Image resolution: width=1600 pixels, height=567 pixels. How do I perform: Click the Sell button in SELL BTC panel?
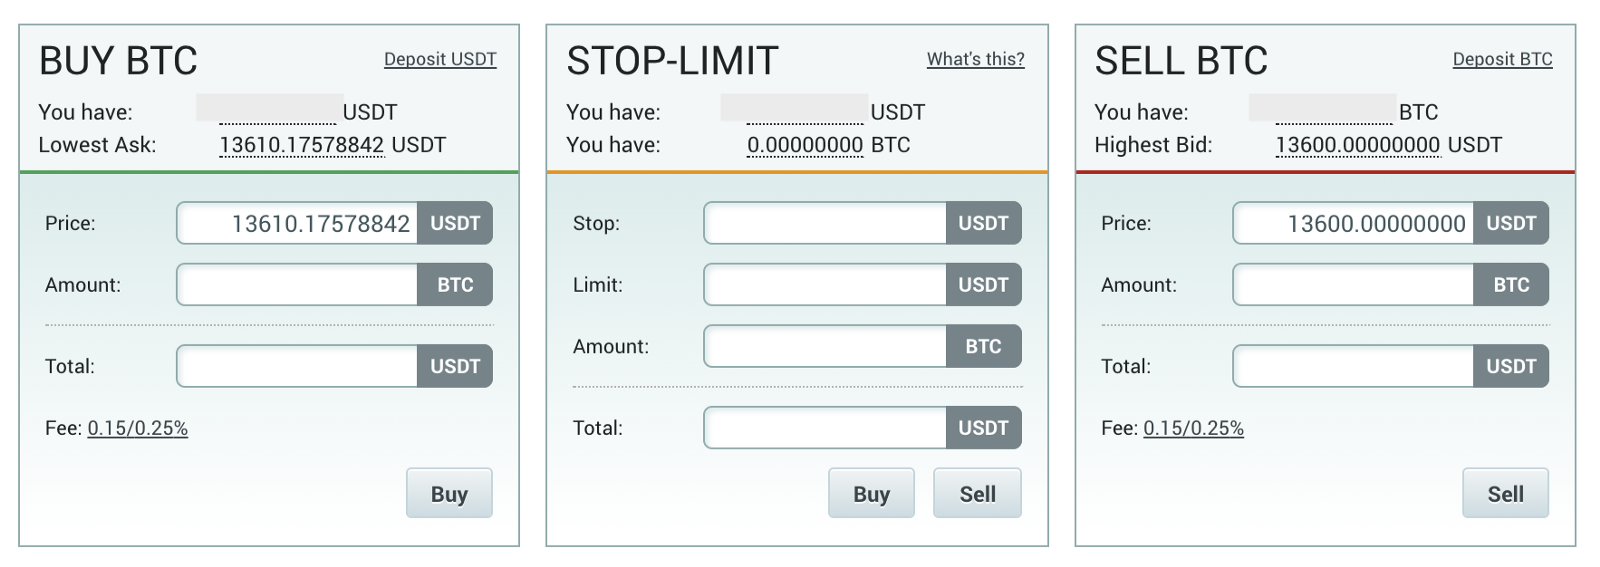pyautogui.click(x=1505, y=493)
